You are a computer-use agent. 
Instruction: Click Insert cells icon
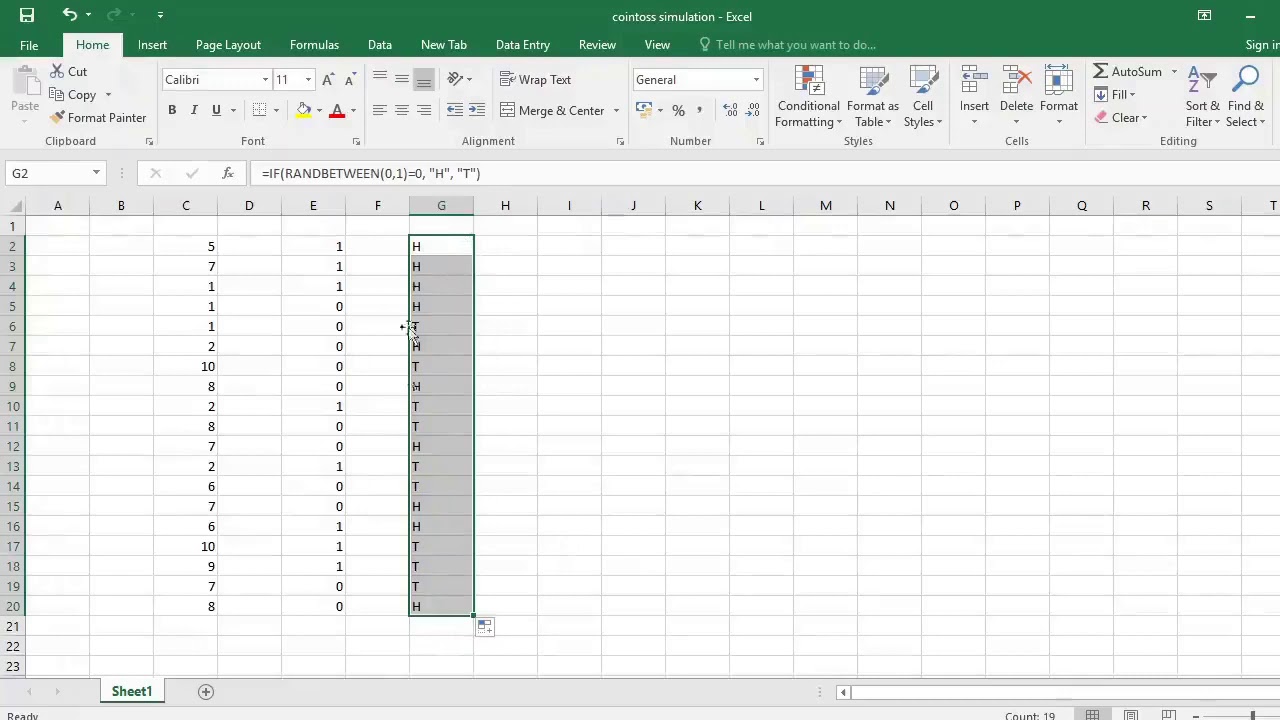click(x=974, y=81)
